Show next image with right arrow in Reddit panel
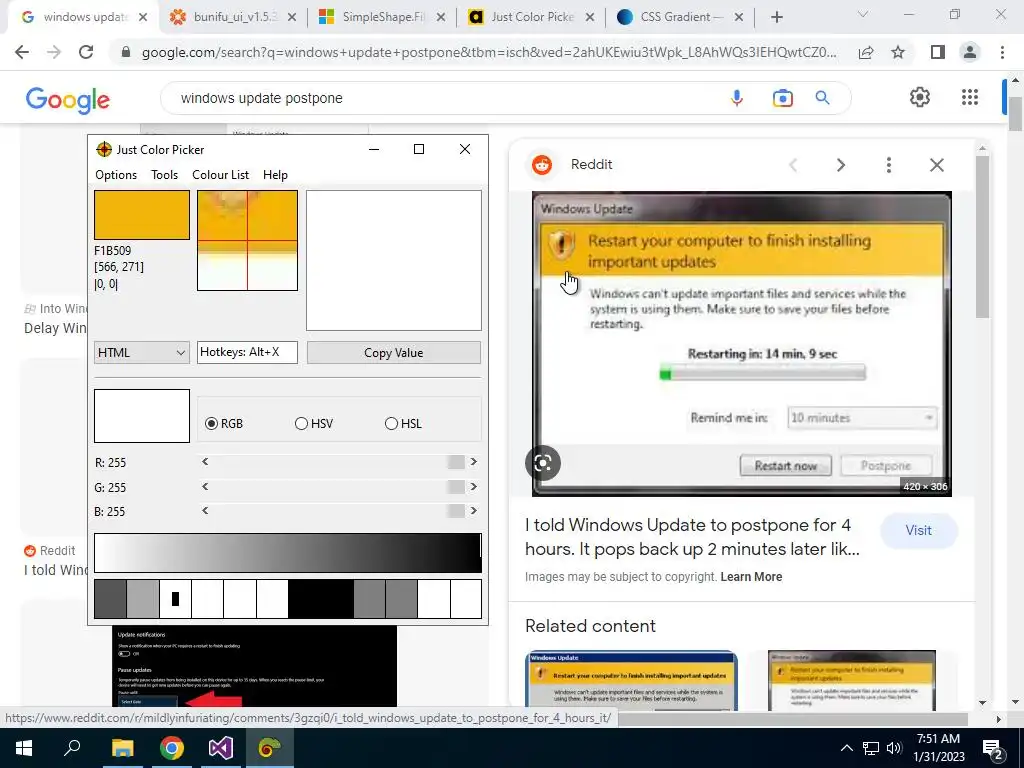 coord(841,165)
